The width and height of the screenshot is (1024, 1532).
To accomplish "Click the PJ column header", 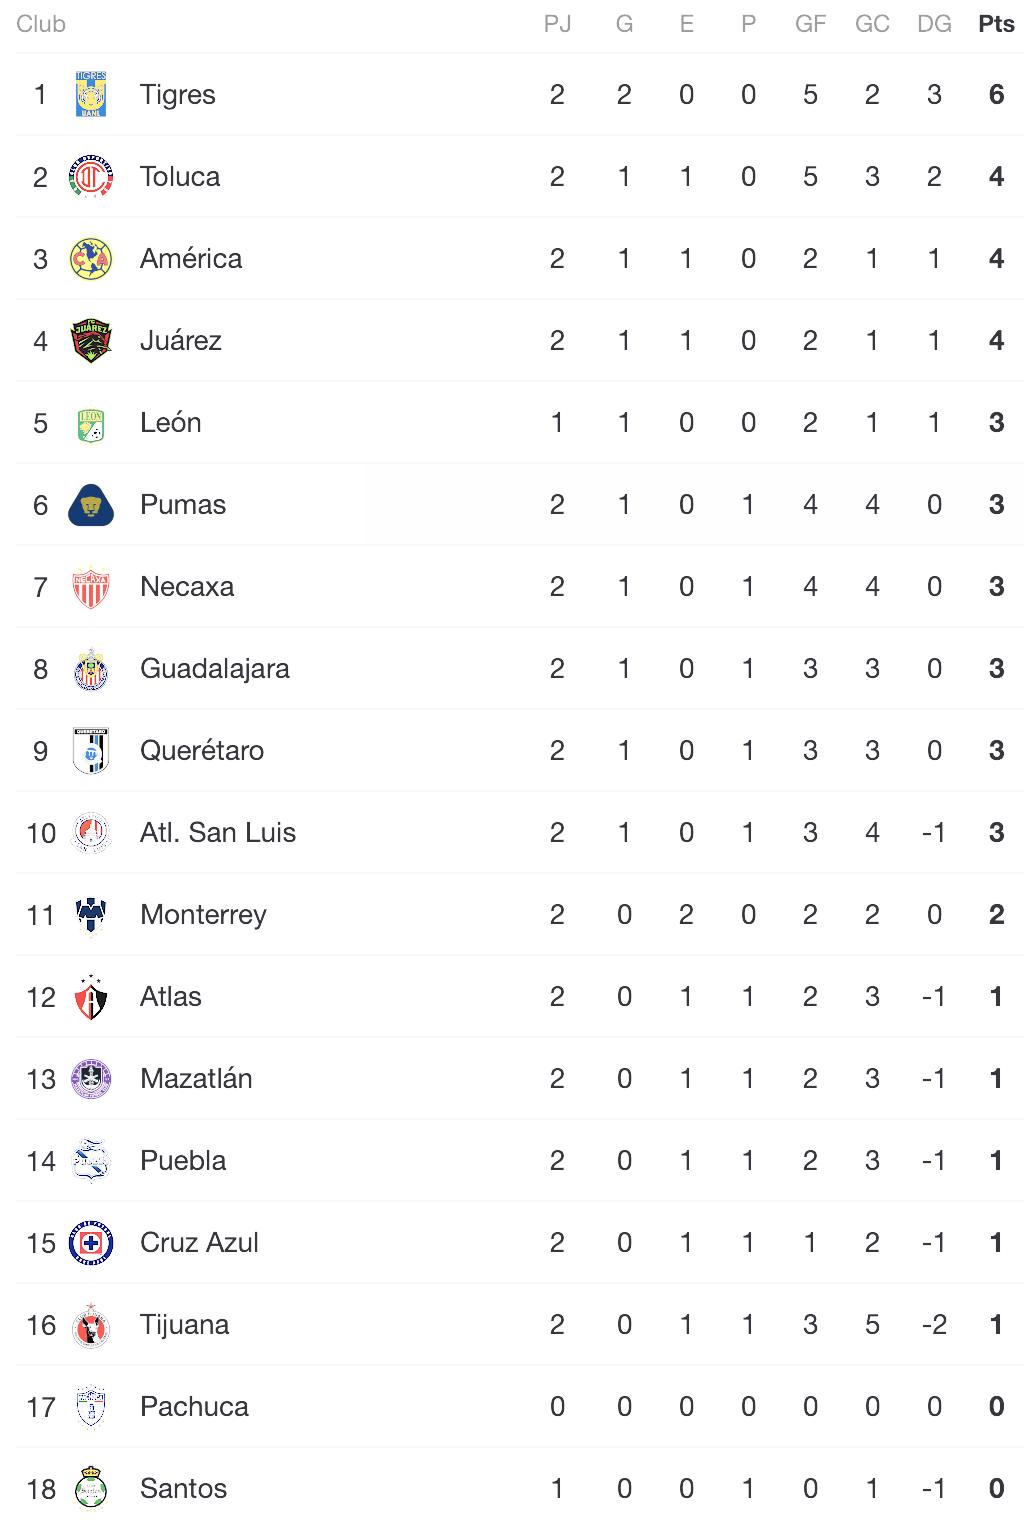I will (x=557, y=24).
